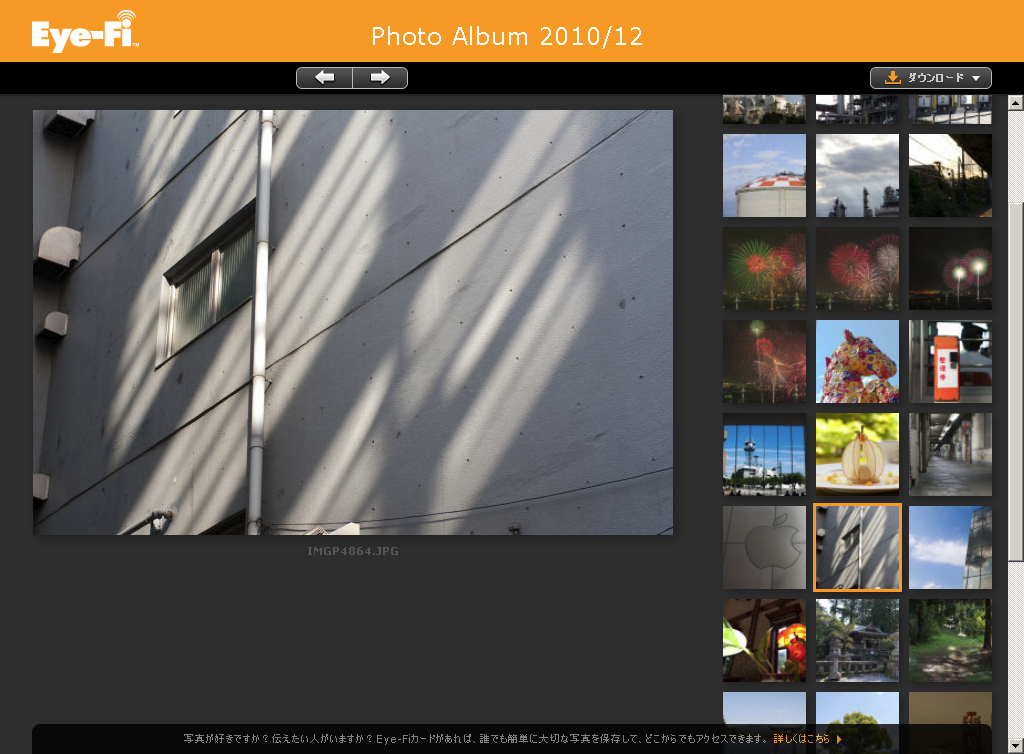Open the stained glass lamp thumbnail
The image size is (1024, 754).
[x=764, y=640]
